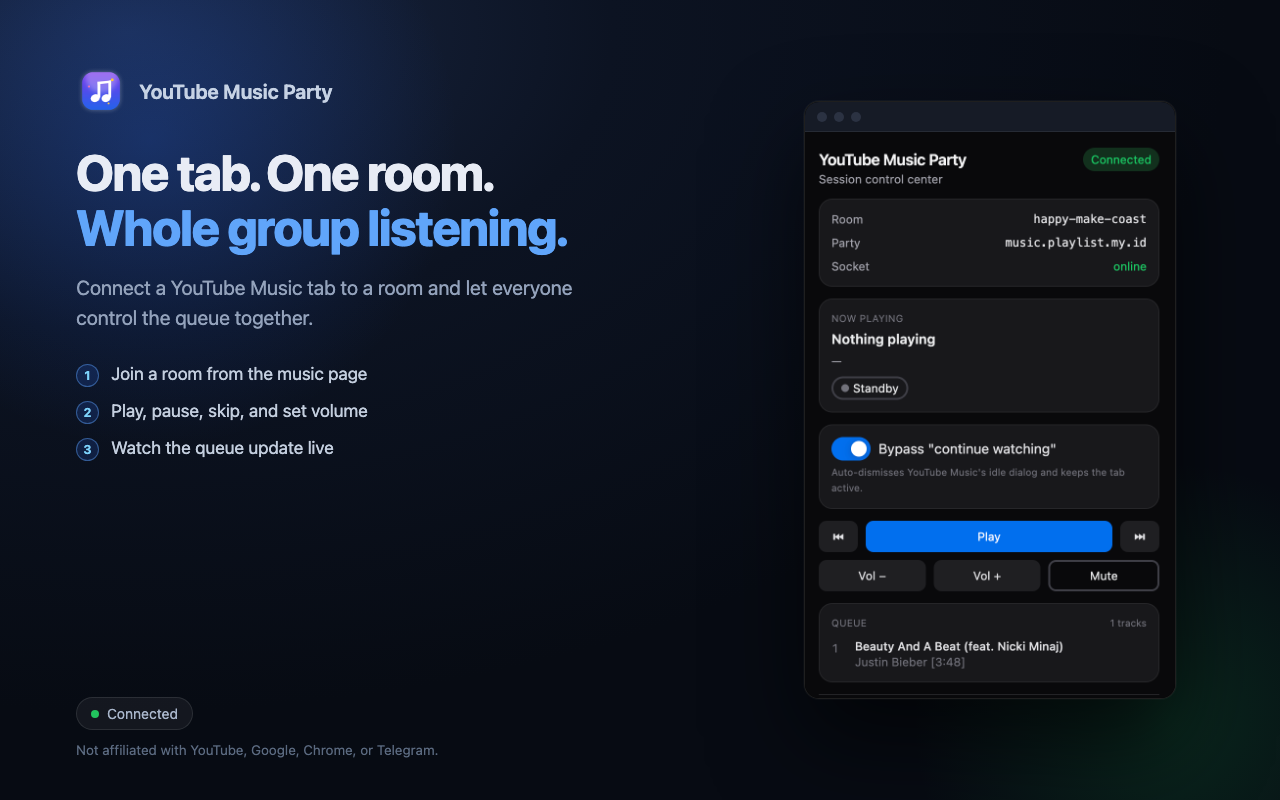The height and width of the screenshot is (800, 1280).
Task: Click party host music.playlist.my.id
Action: click(1076, 243)
